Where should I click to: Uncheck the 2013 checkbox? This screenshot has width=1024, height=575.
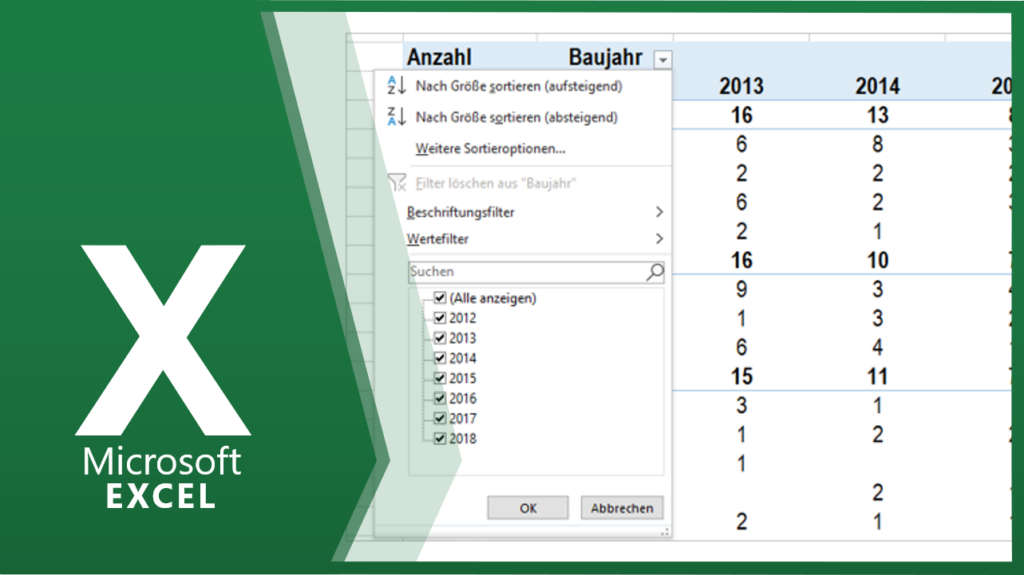[x=440, y=338]
